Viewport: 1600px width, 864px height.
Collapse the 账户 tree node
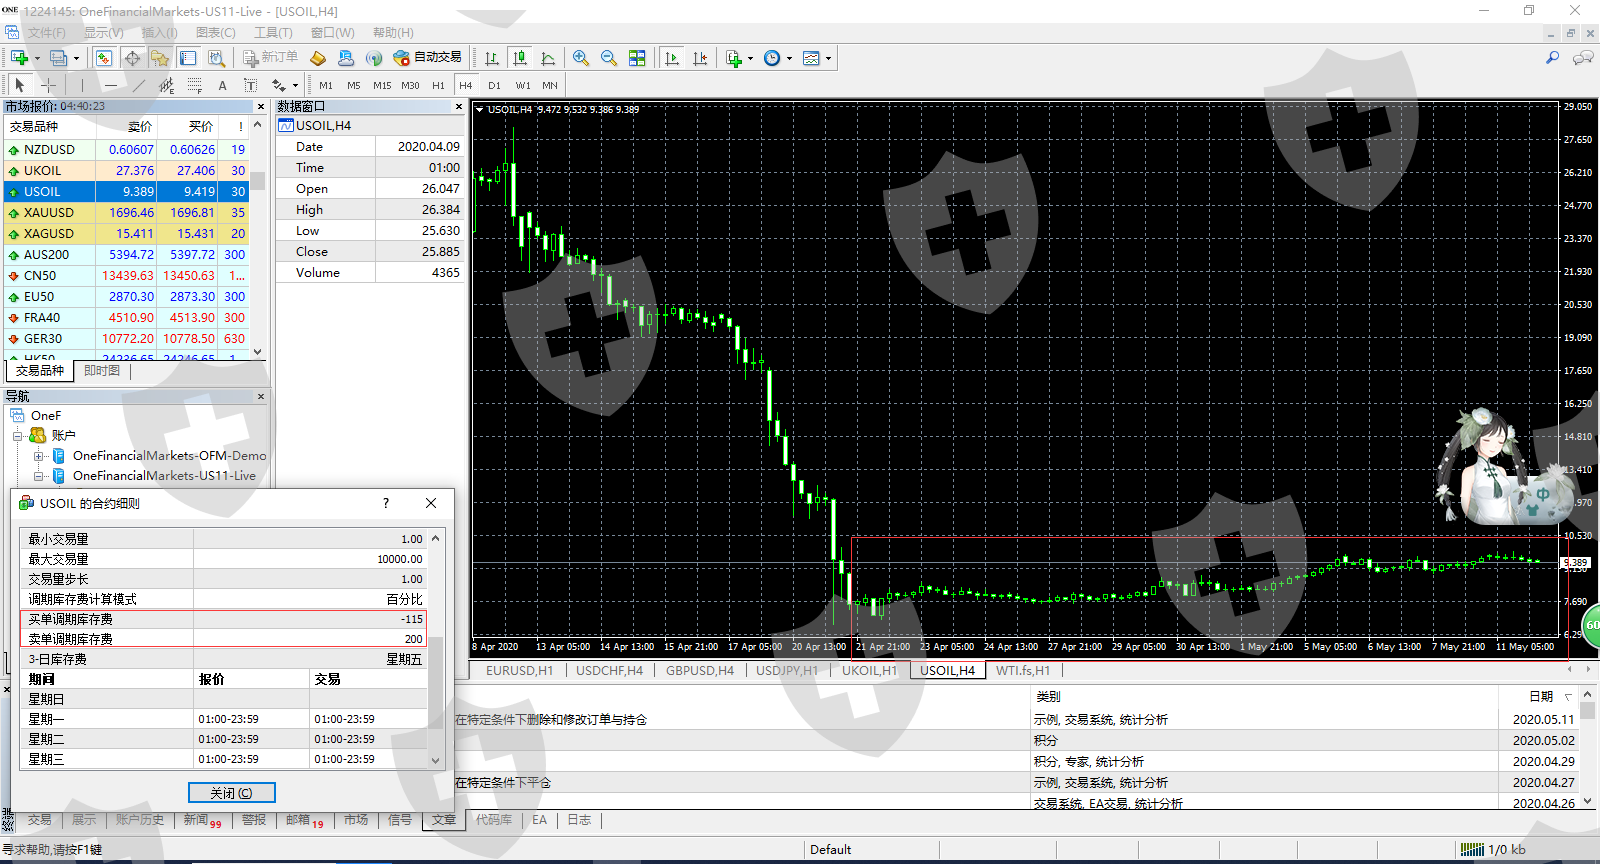click(17, 436)
